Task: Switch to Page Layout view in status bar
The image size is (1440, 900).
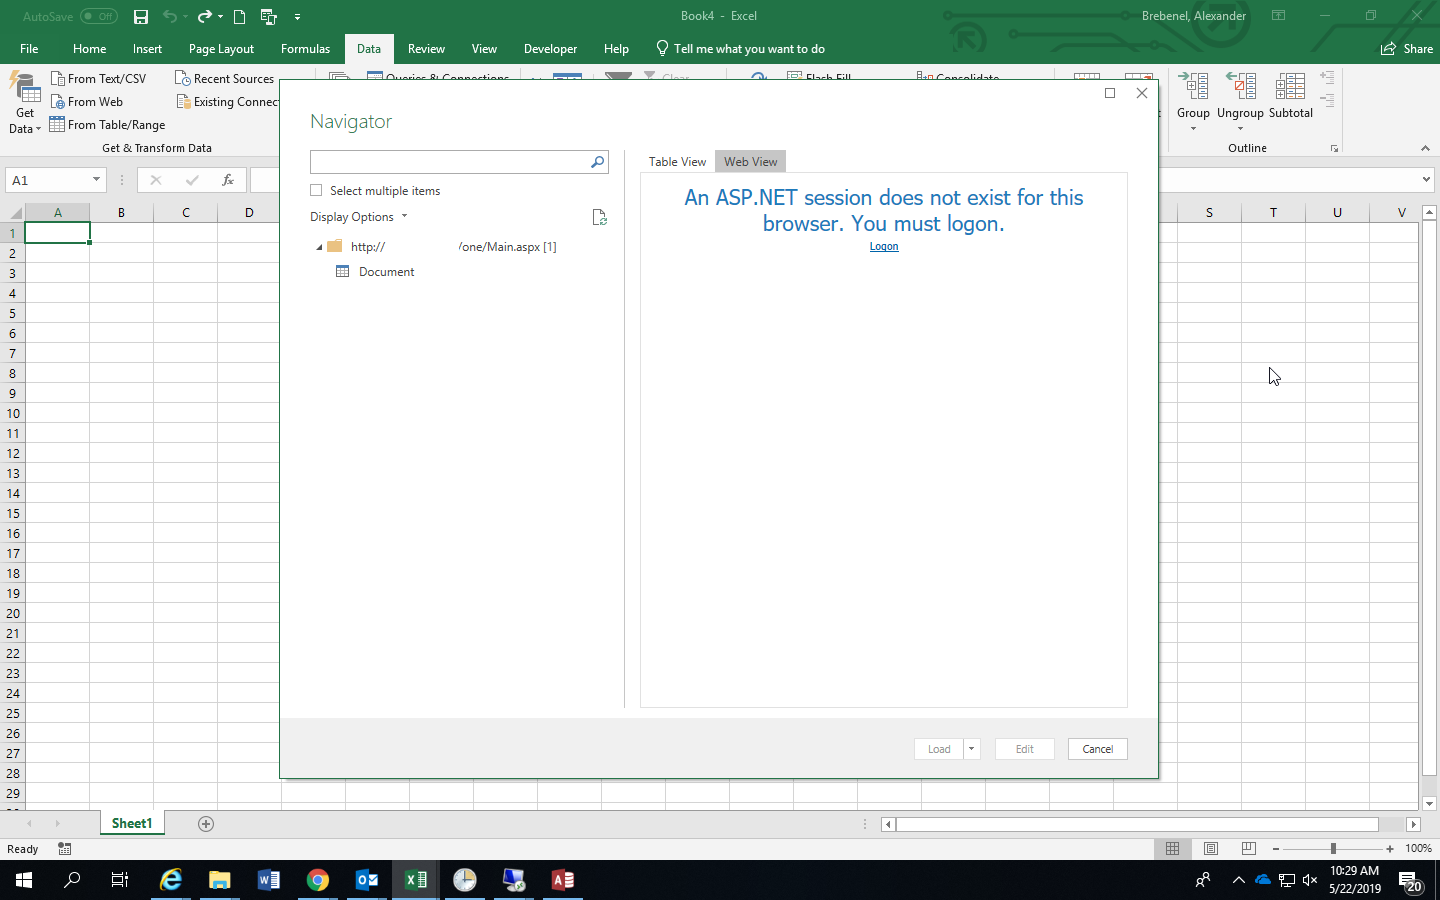Action: pyautogui.click(x=1211, y=848)
